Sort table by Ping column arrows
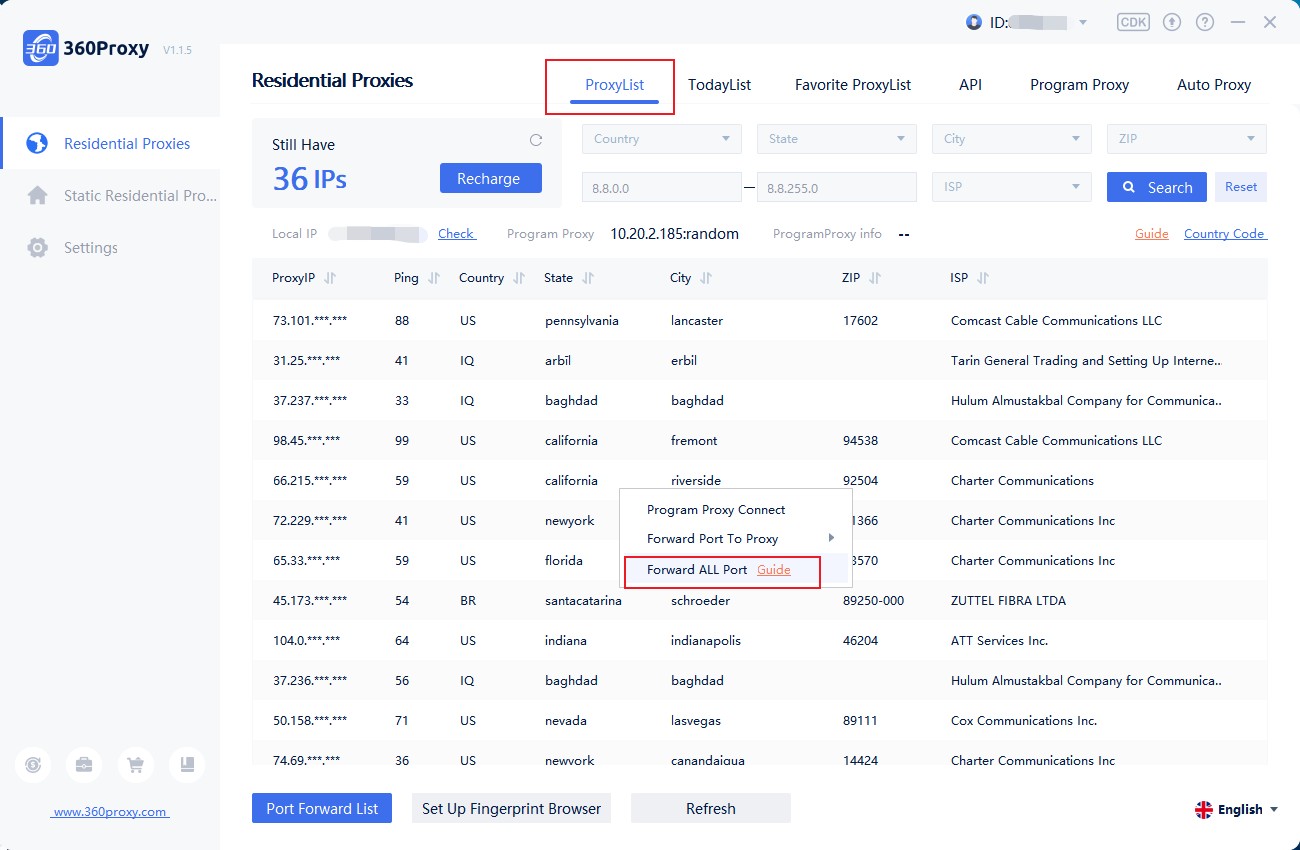Screen dimensions: 1300x850 (x=433, y=278)
